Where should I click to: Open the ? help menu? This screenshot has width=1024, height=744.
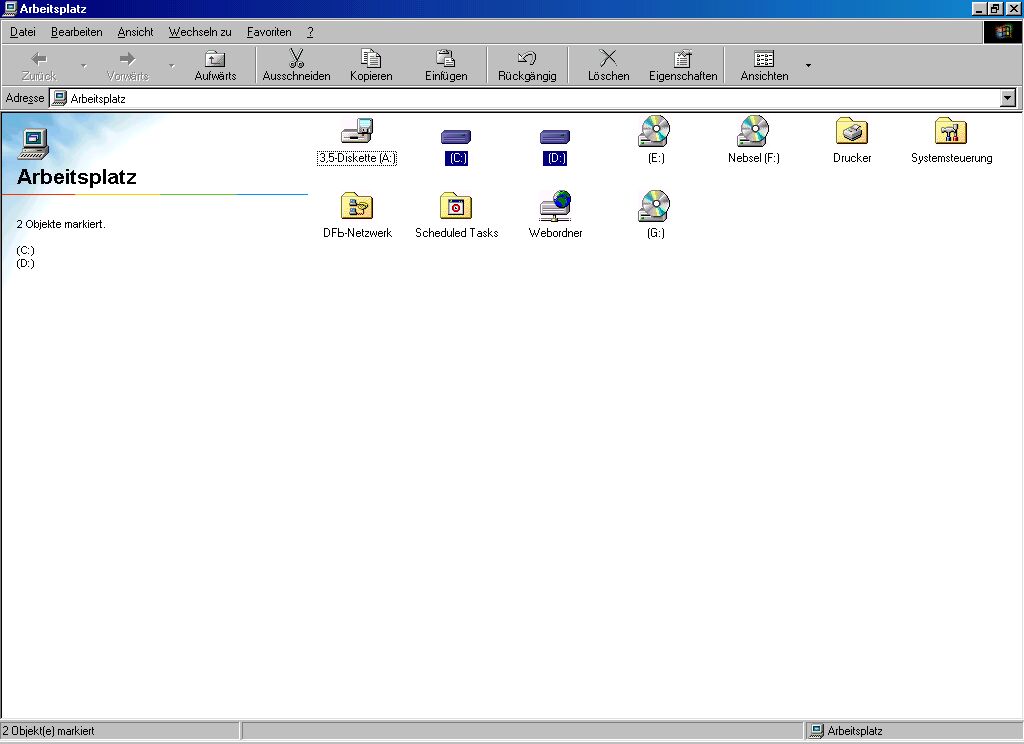coord(310,32)
